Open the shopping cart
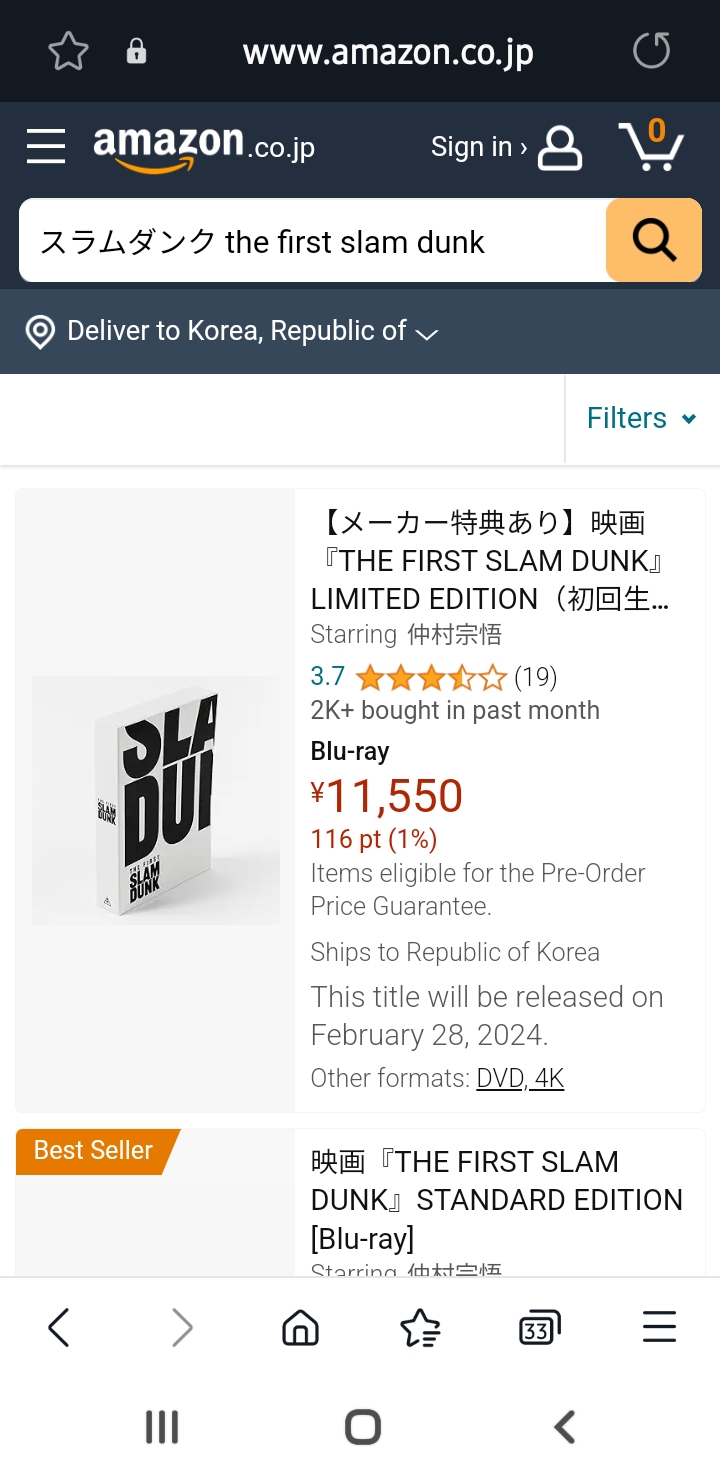 tap(651, 147)
